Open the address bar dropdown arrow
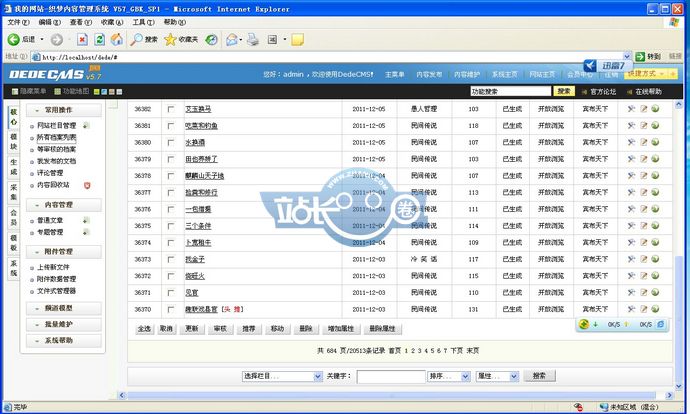This screenshot has width=690, height=414. pos(627,56)
